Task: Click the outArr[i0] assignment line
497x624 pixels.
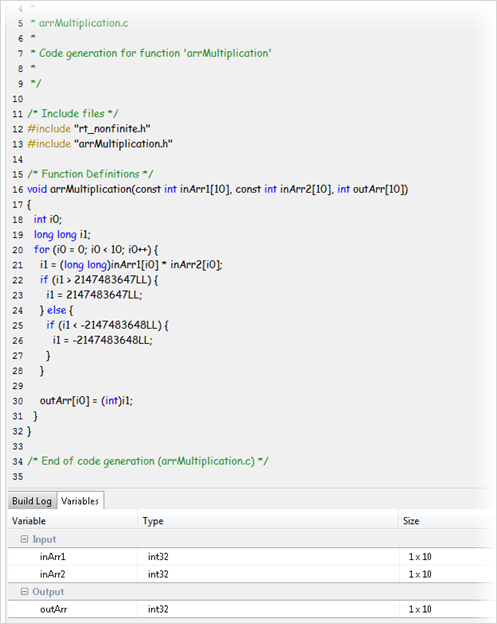Action: coord(86,400)
